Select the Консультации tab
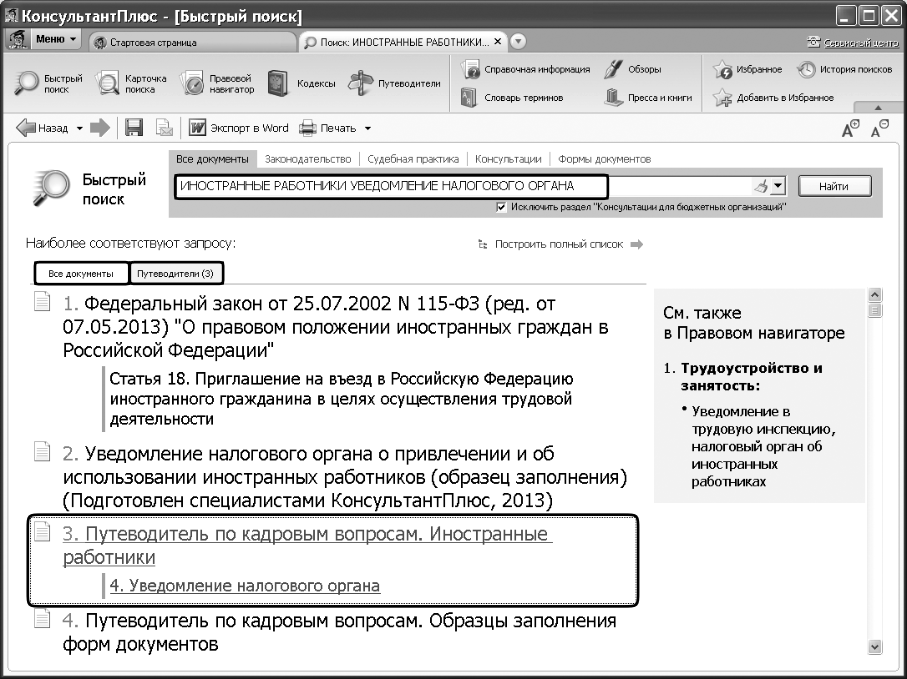Screen dimensions: 907x679 [x=508, y=159]
